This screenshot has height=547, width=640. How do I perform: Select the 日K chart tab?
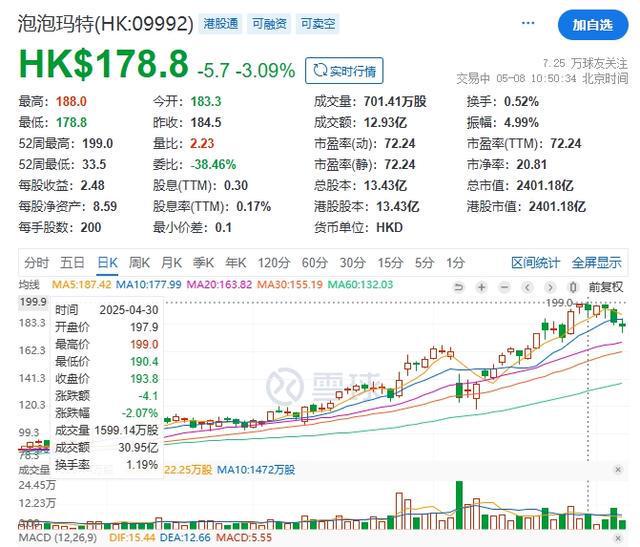click(108, 262)
